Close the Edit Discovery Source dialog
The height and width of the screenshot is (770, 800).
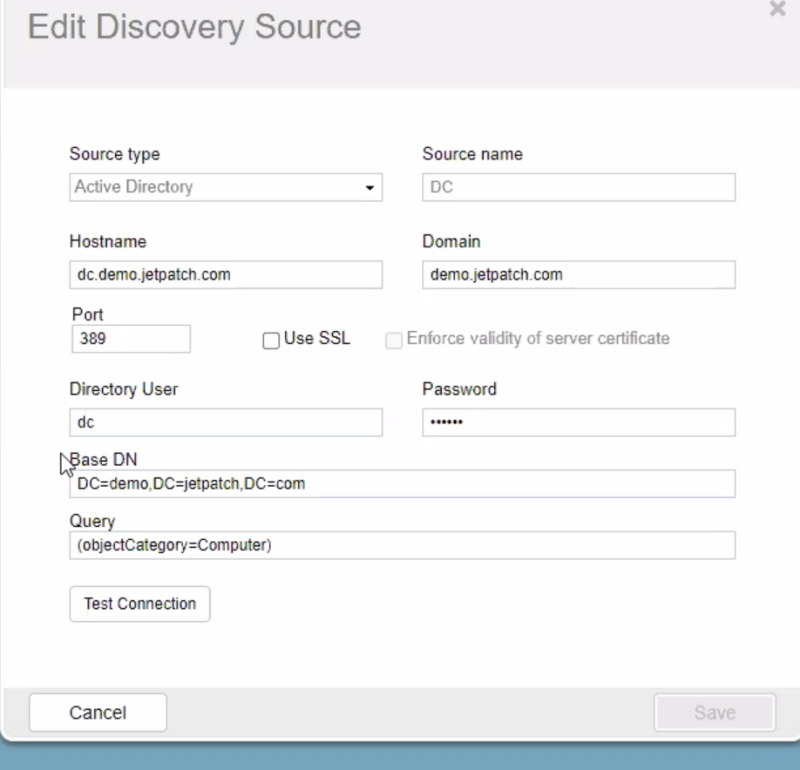coord(777,10)
